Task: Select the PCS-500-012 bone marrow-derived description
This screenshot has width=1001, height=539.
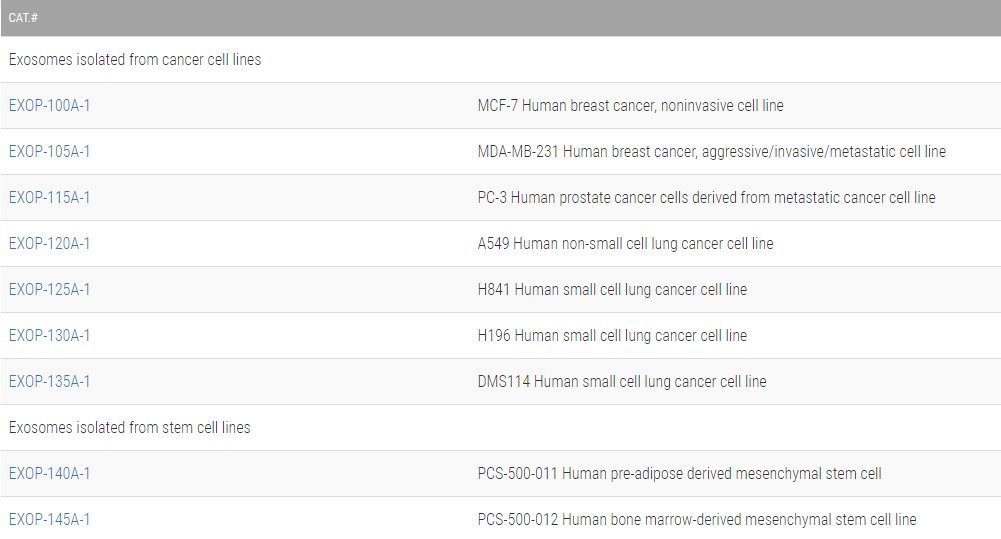Action: 696,520
